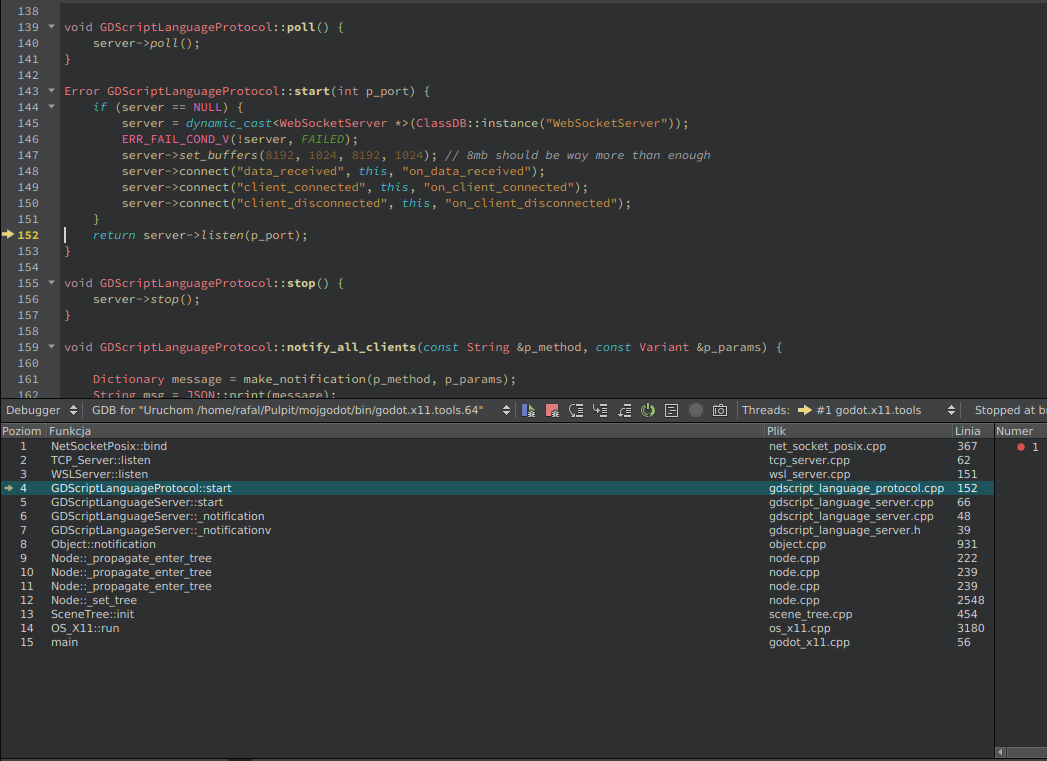1047x761 pixels.
Task: Select the main stack frame
Action: (497, 642)
